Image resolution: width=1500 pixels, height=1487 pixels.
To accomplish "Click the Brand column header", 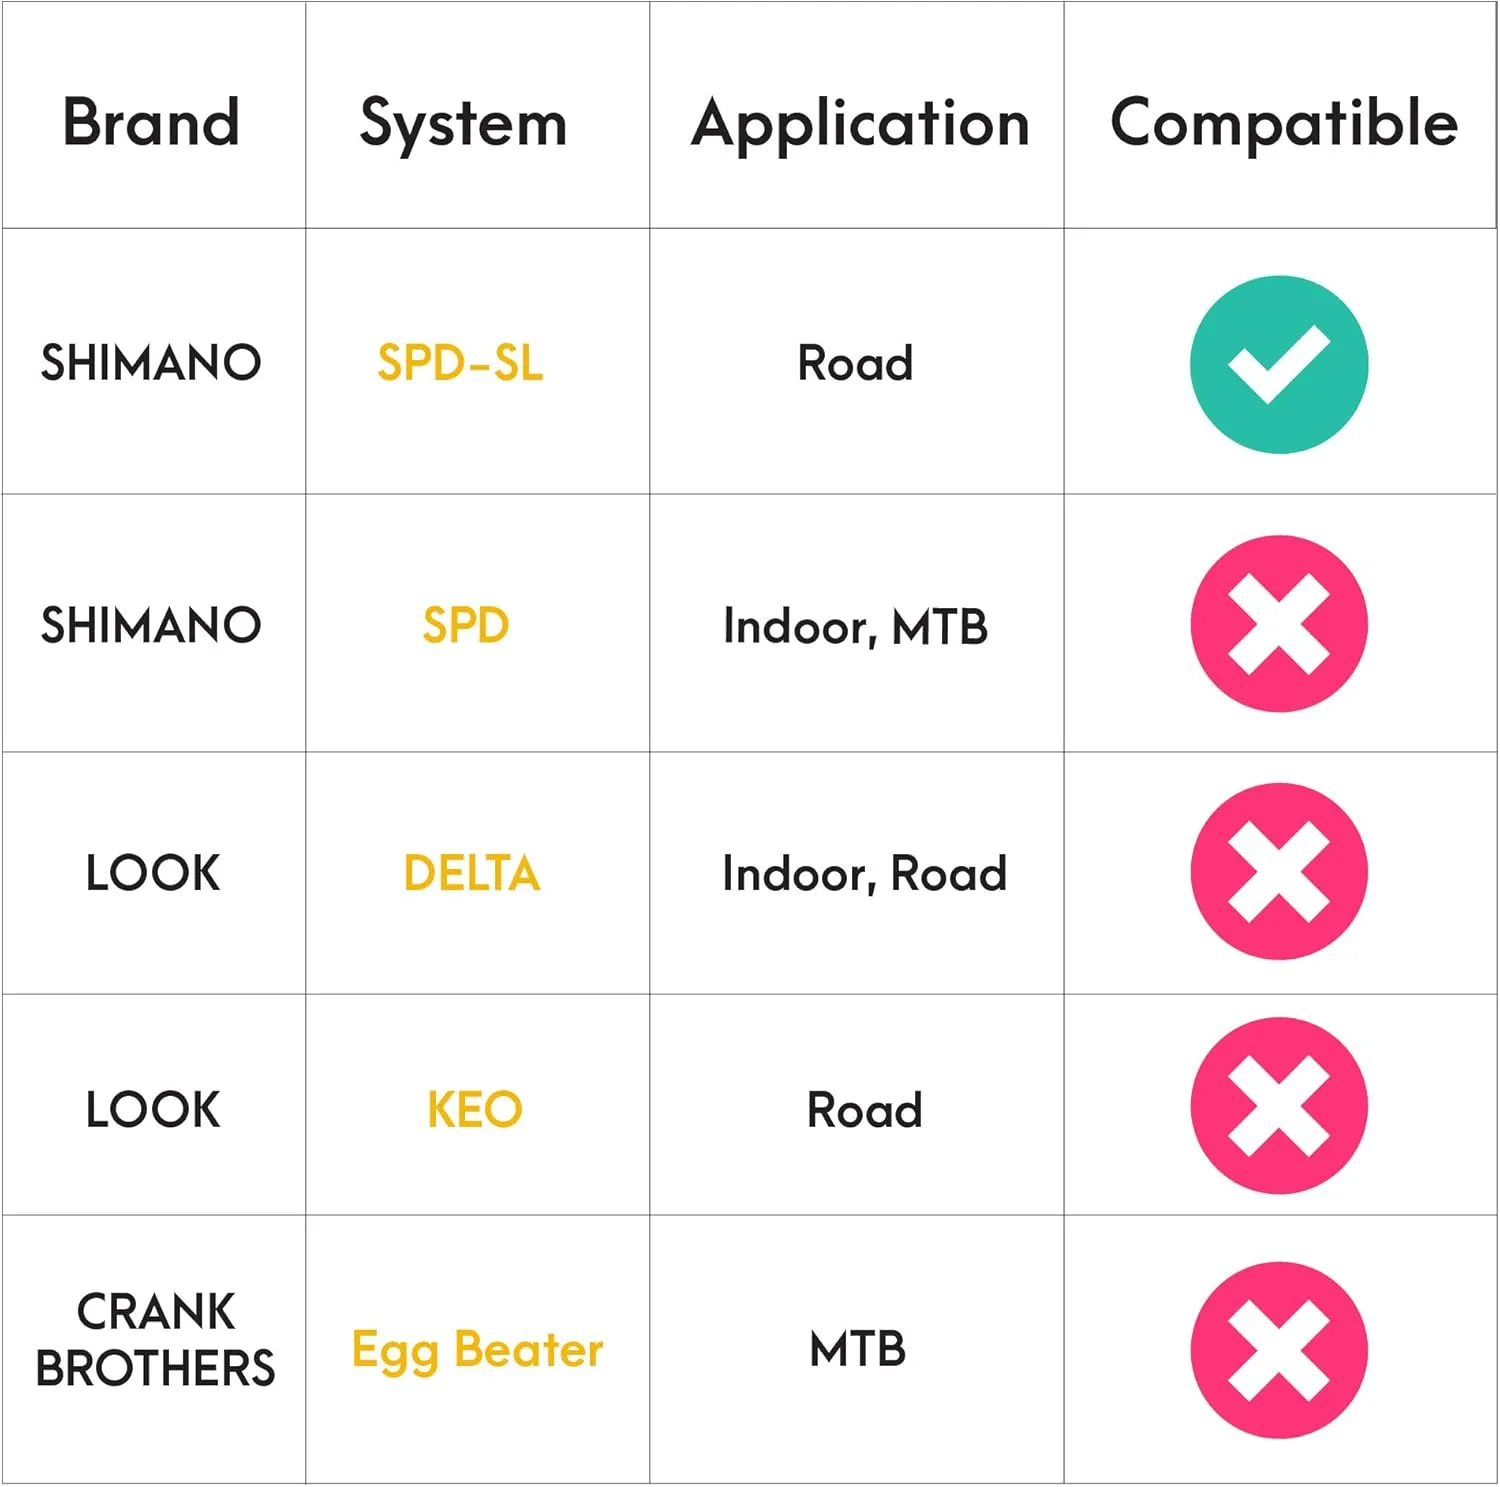I will pos(151,122).
